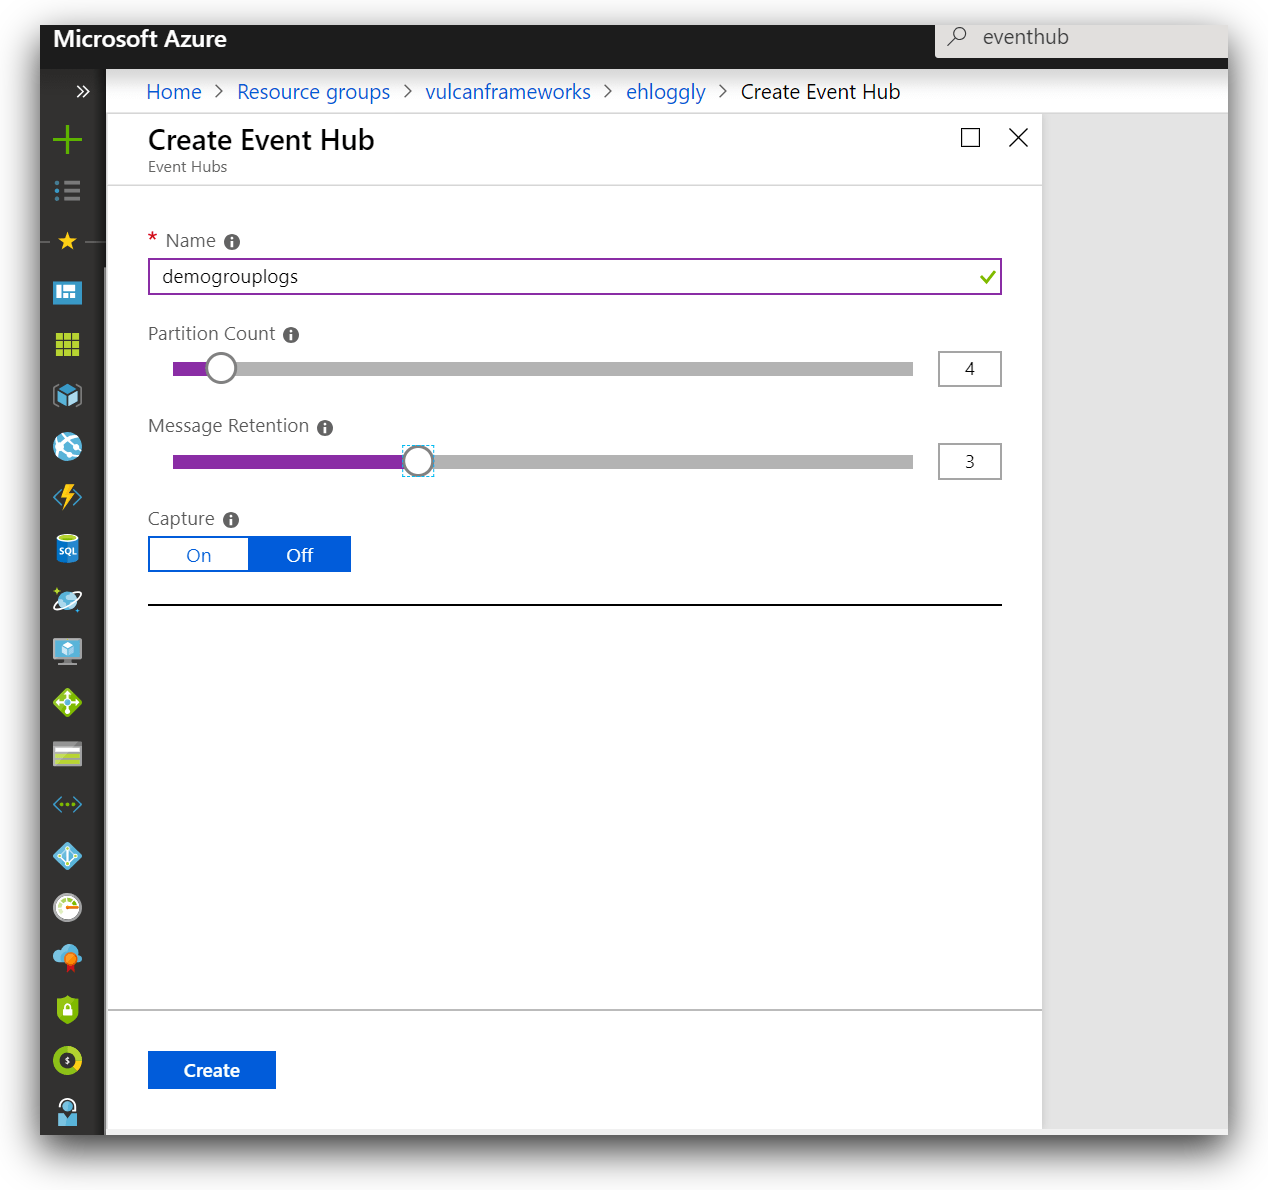This screenshot has width=1268, height=1190.
Task: Open All services list icon in sidebar
Action: click(x=67, y=190)
